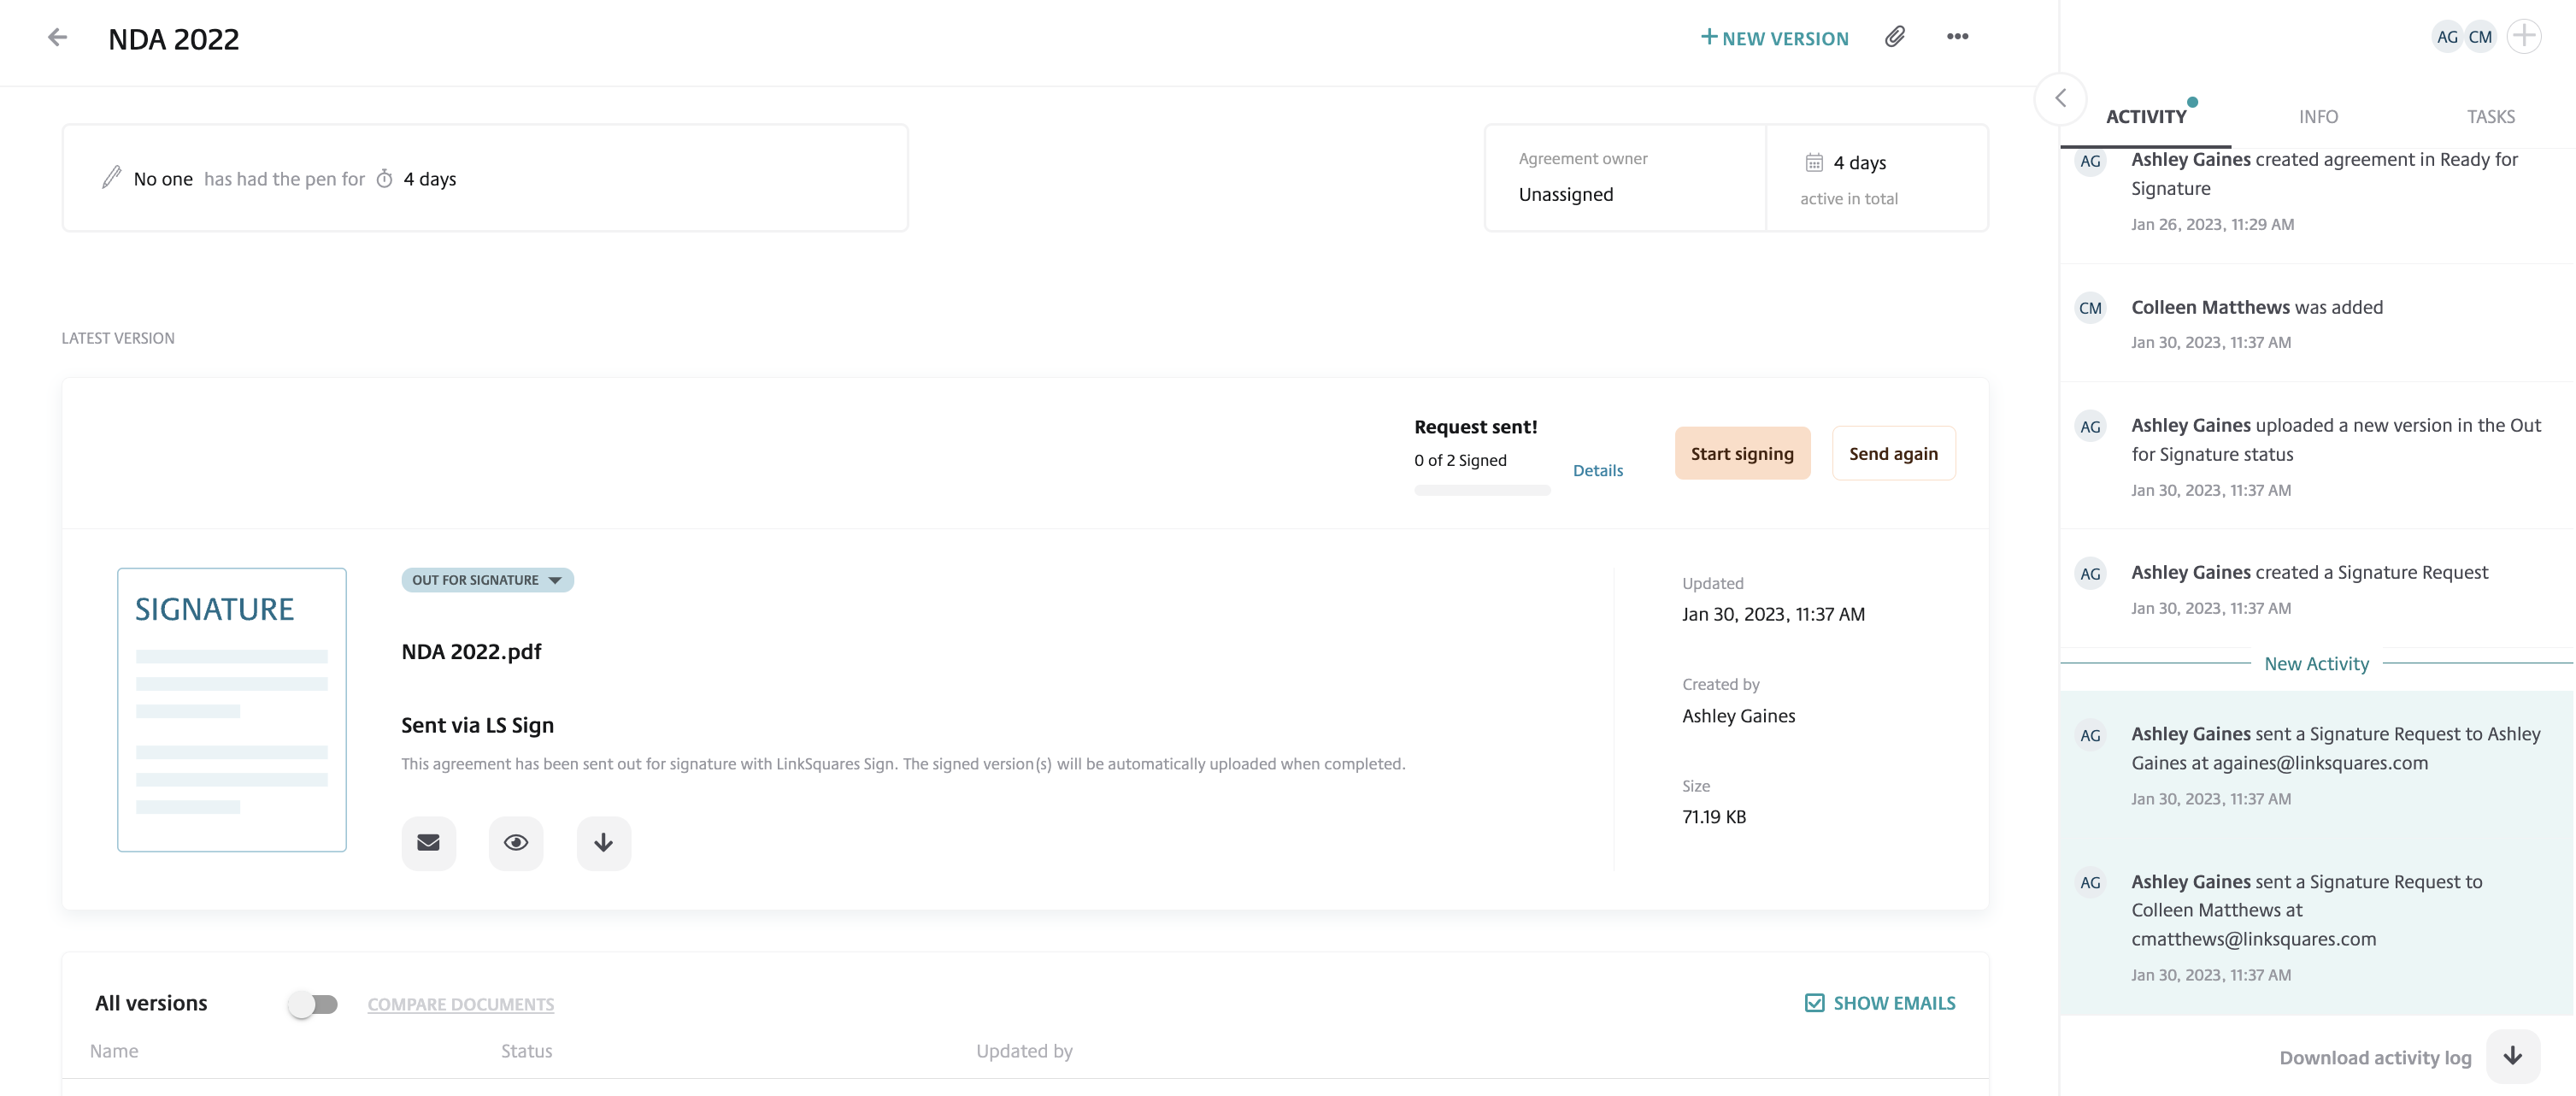The height and width of the screenshot is (1096, 2576).
Task: Select the ACTIVITY tab in the panel
Action: point(2147,116)
